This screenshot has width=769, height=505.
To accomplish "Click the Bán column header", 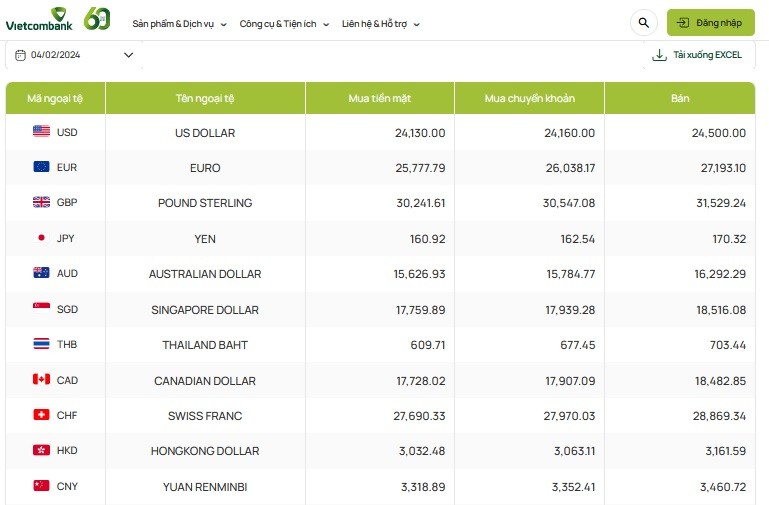I will (x=680, y=98).
